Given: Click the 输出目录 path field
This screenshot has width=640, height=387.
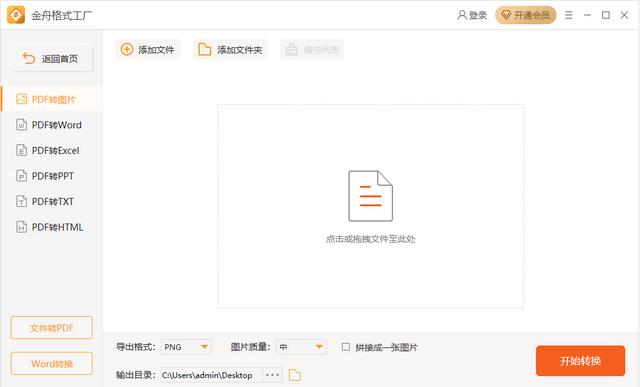Looking at the screenshot, I should click(211, 375).
